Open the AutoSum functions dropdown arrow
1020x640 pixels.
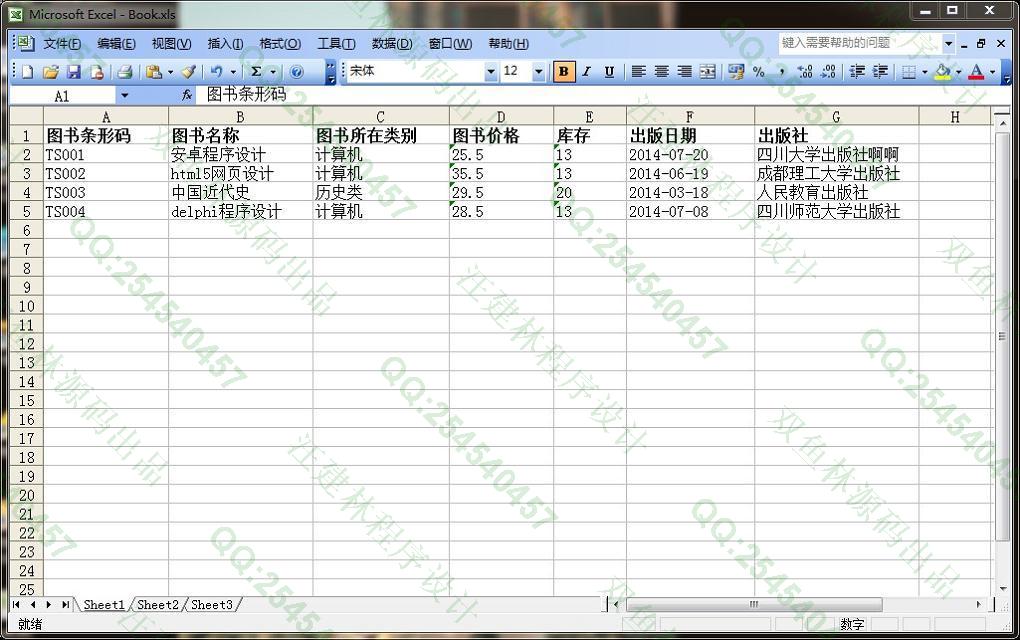coord(273,72)
